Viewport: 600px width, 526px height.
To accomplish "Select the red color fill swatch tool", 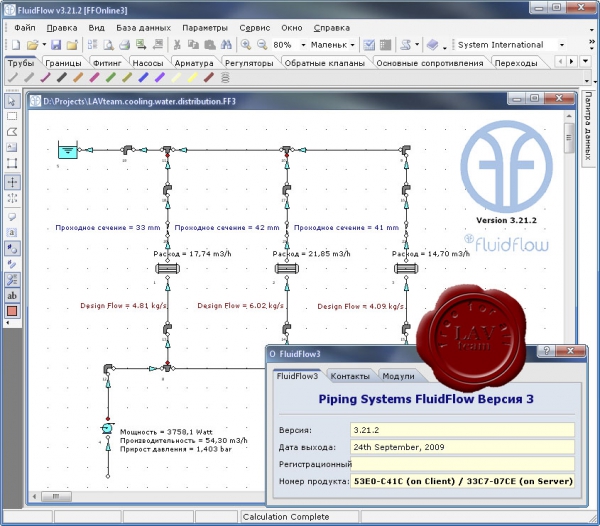I will (x=12, y=311).
